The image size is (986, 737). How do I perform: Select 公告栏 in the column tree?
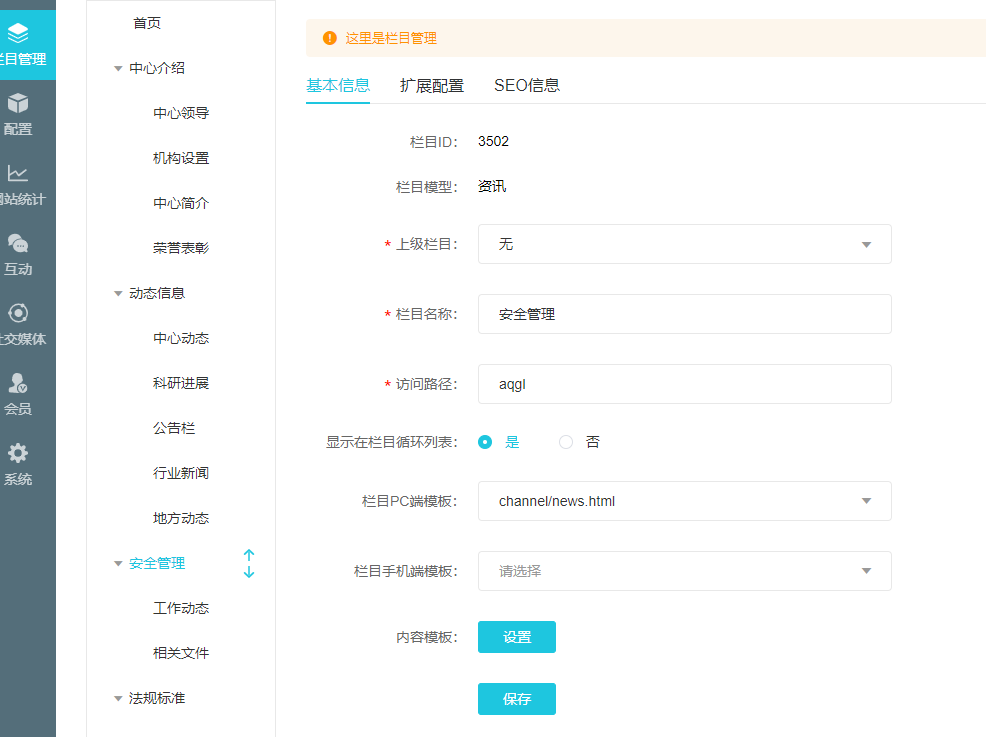(174, 428)
